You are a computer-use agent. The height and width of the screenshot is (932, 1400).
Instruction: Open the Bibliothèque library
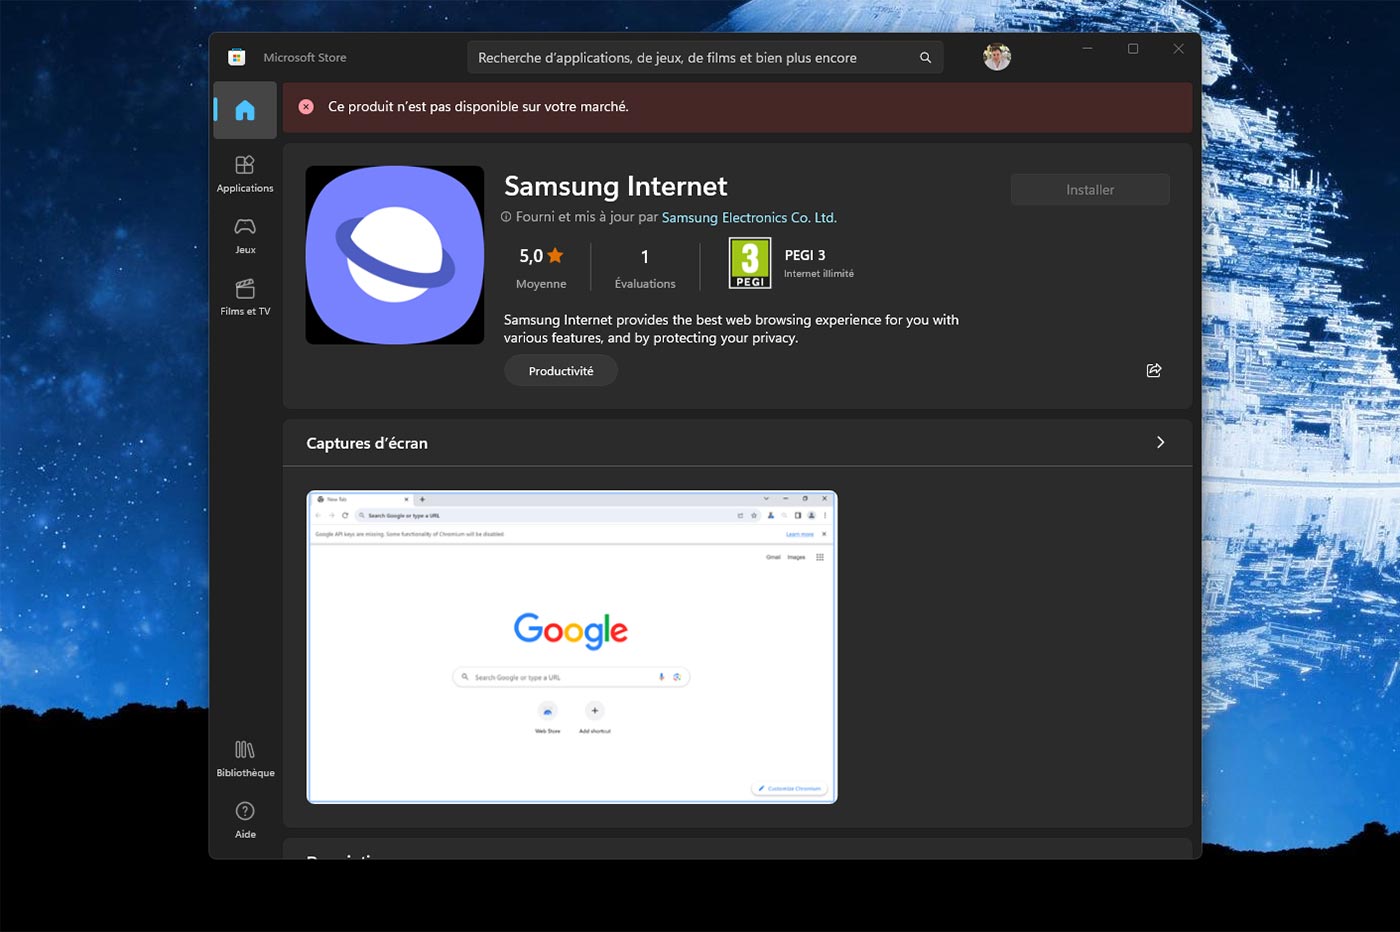tap(245, 759)
